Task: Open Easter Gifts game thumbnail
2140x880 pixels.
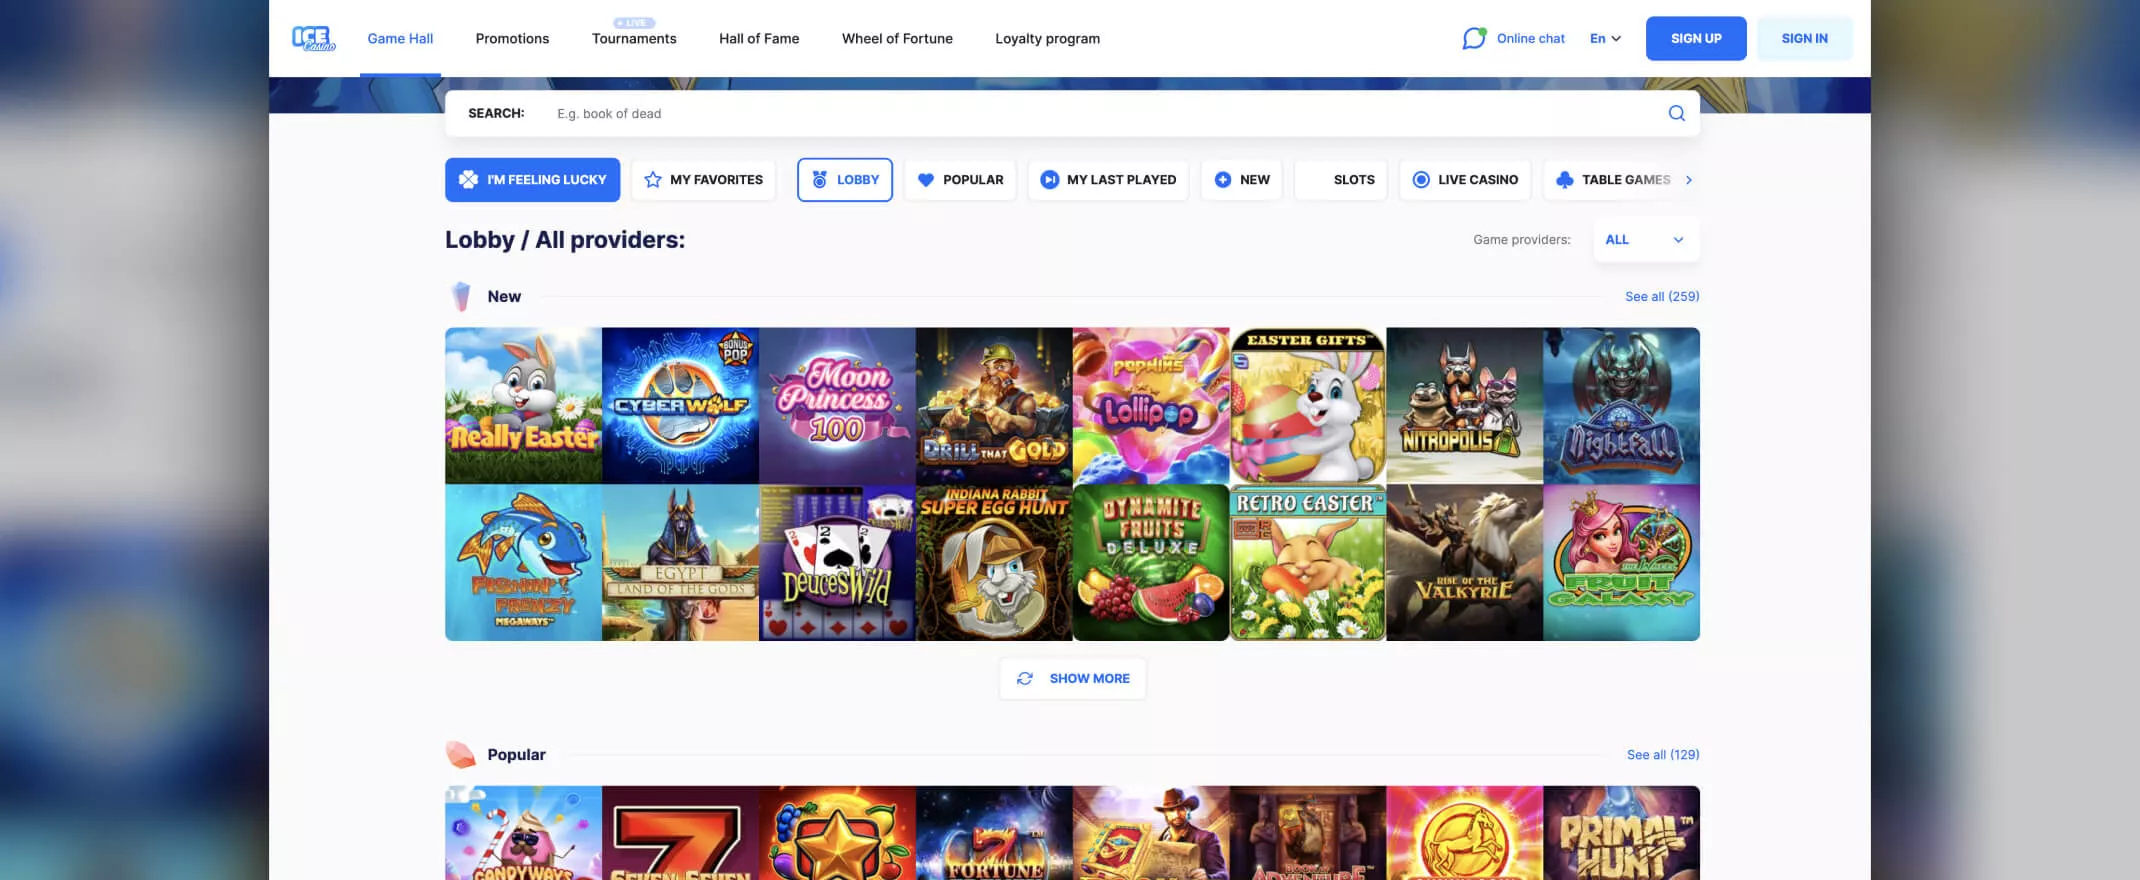Action: pyautogui.click(x=1308, y=406)
